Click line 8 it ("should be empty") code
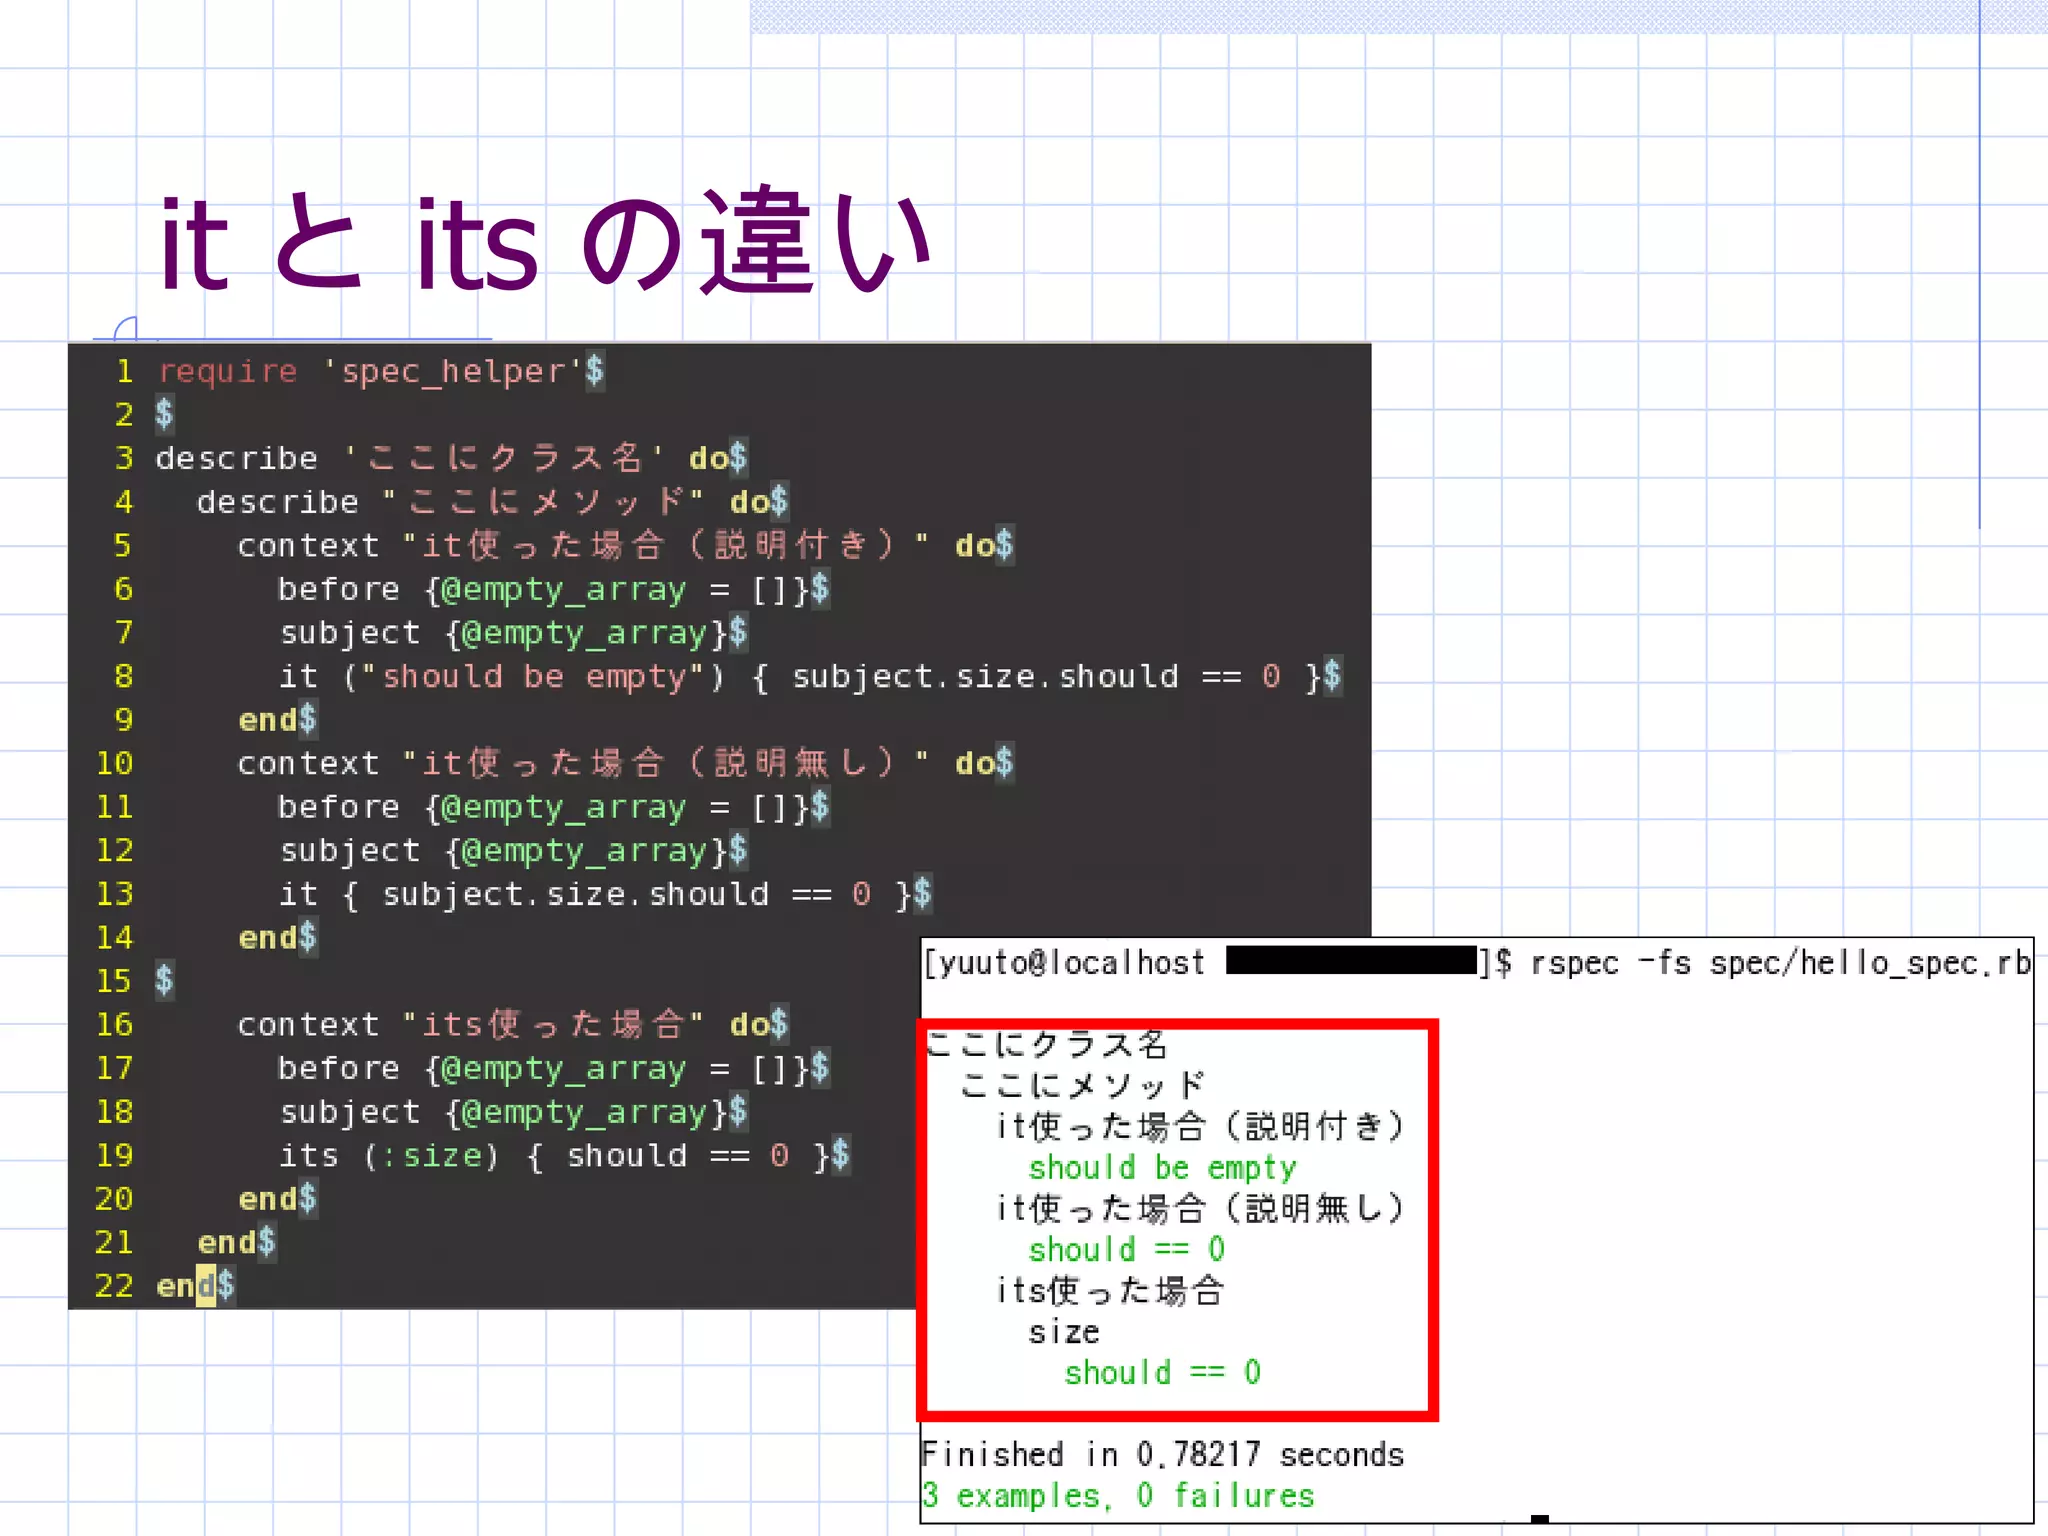2048x1536 pixels. point(800,676)
